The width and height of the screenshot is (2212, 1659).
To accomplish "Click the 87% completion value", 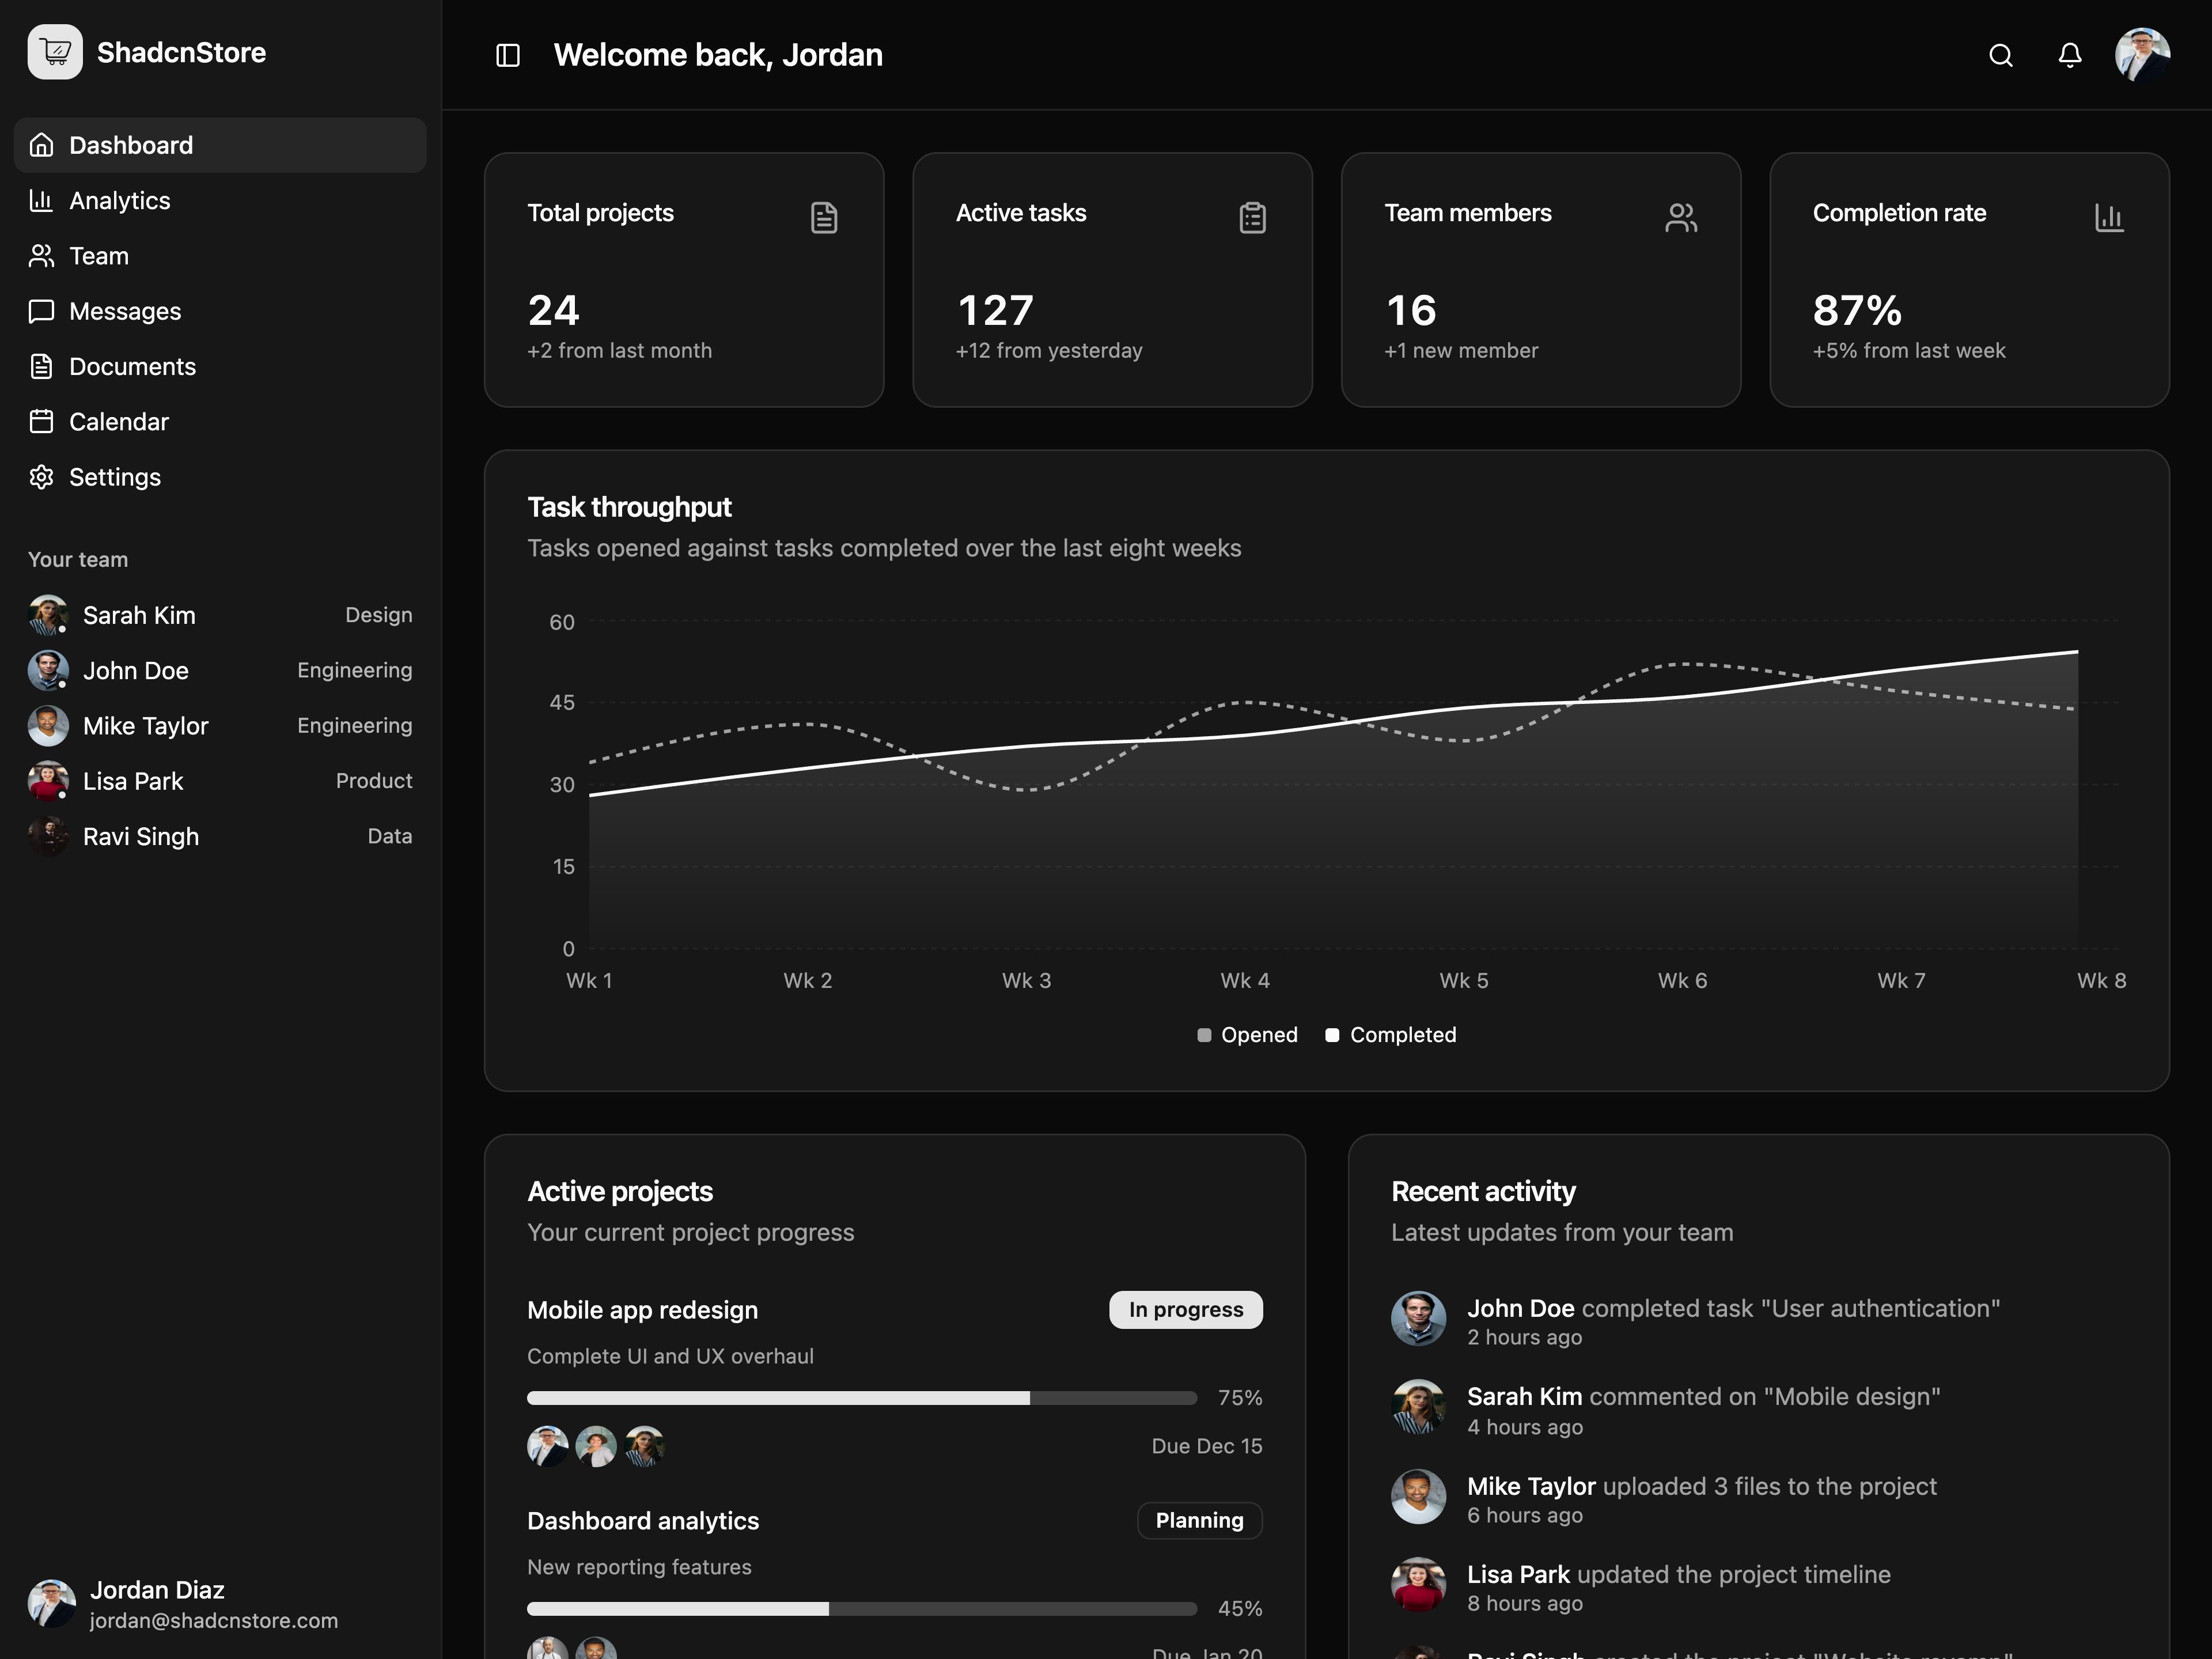I will pos(1857,310).
